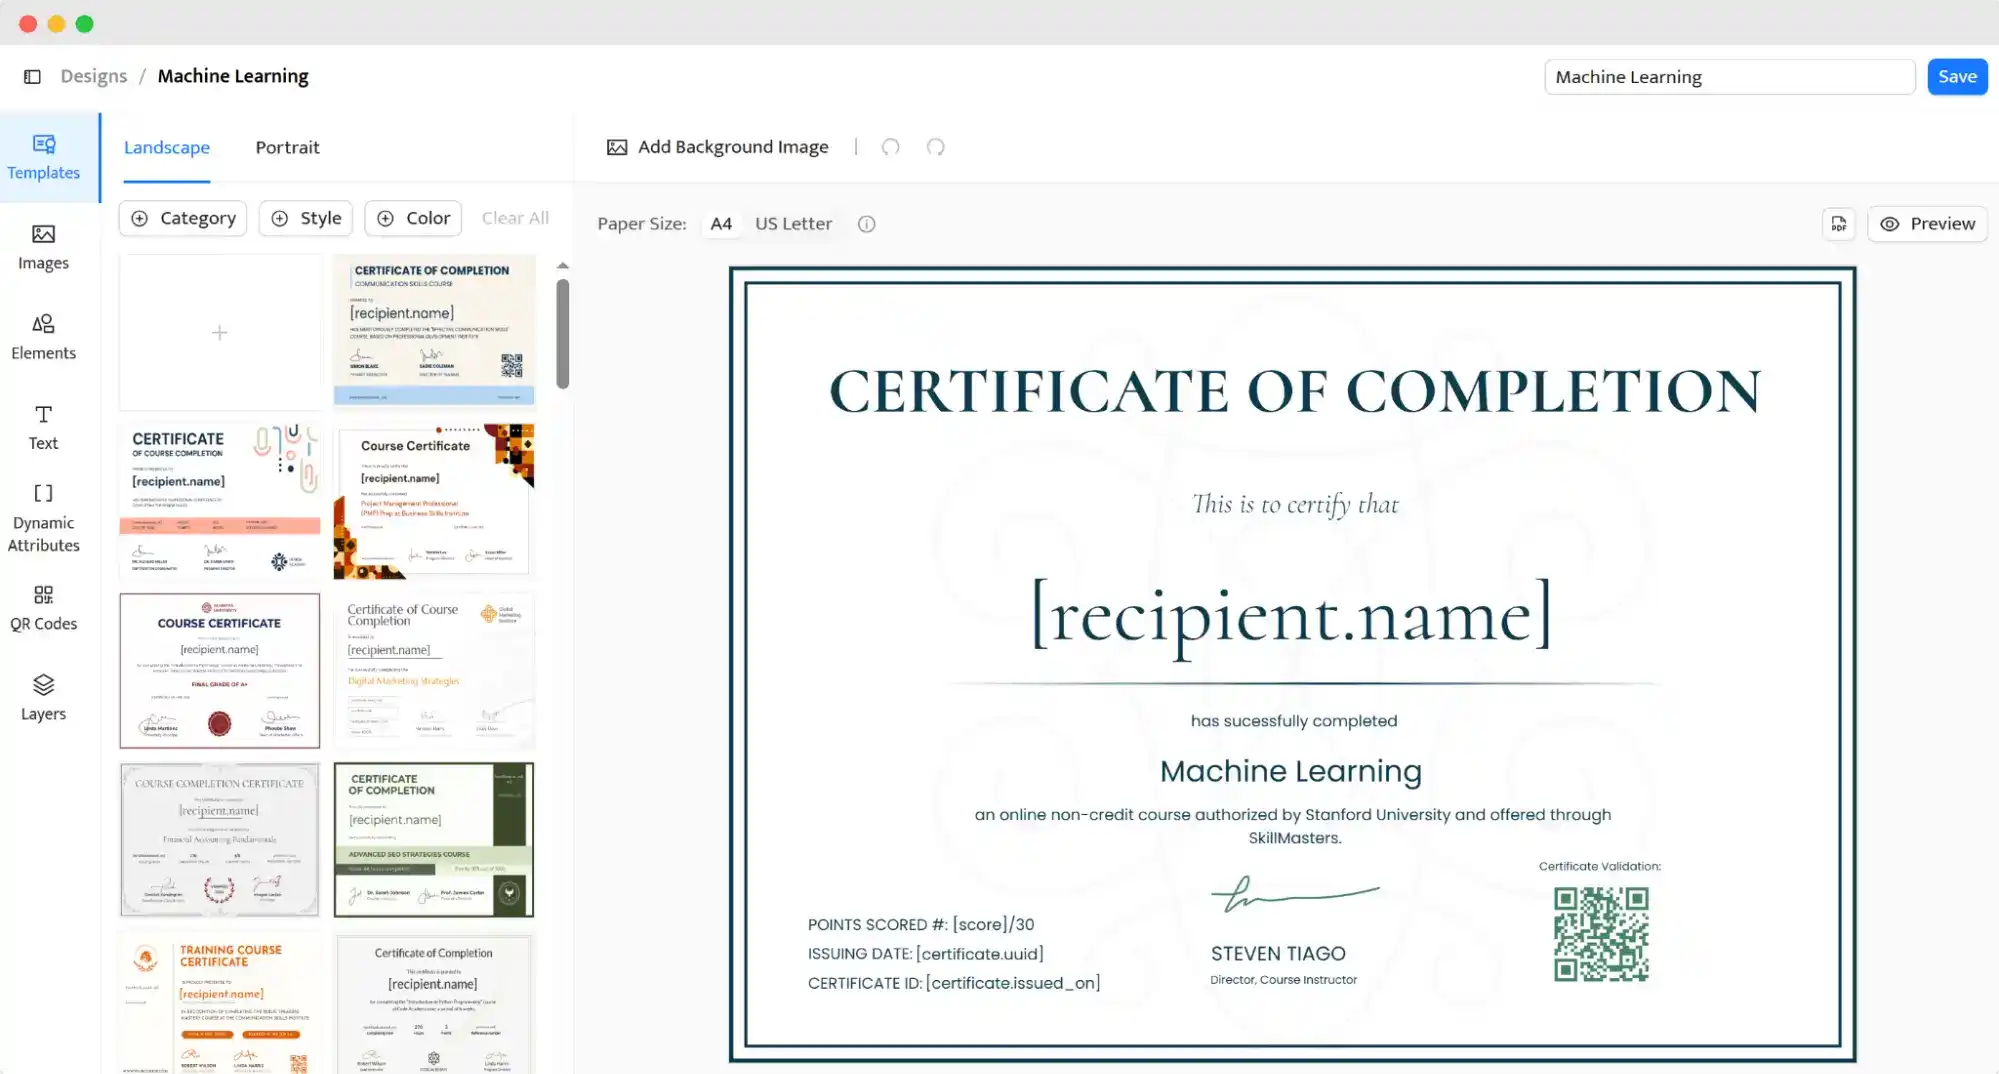1999x1074 pixels.
Task: Open the Templates panel
Action: coord(43,157)
